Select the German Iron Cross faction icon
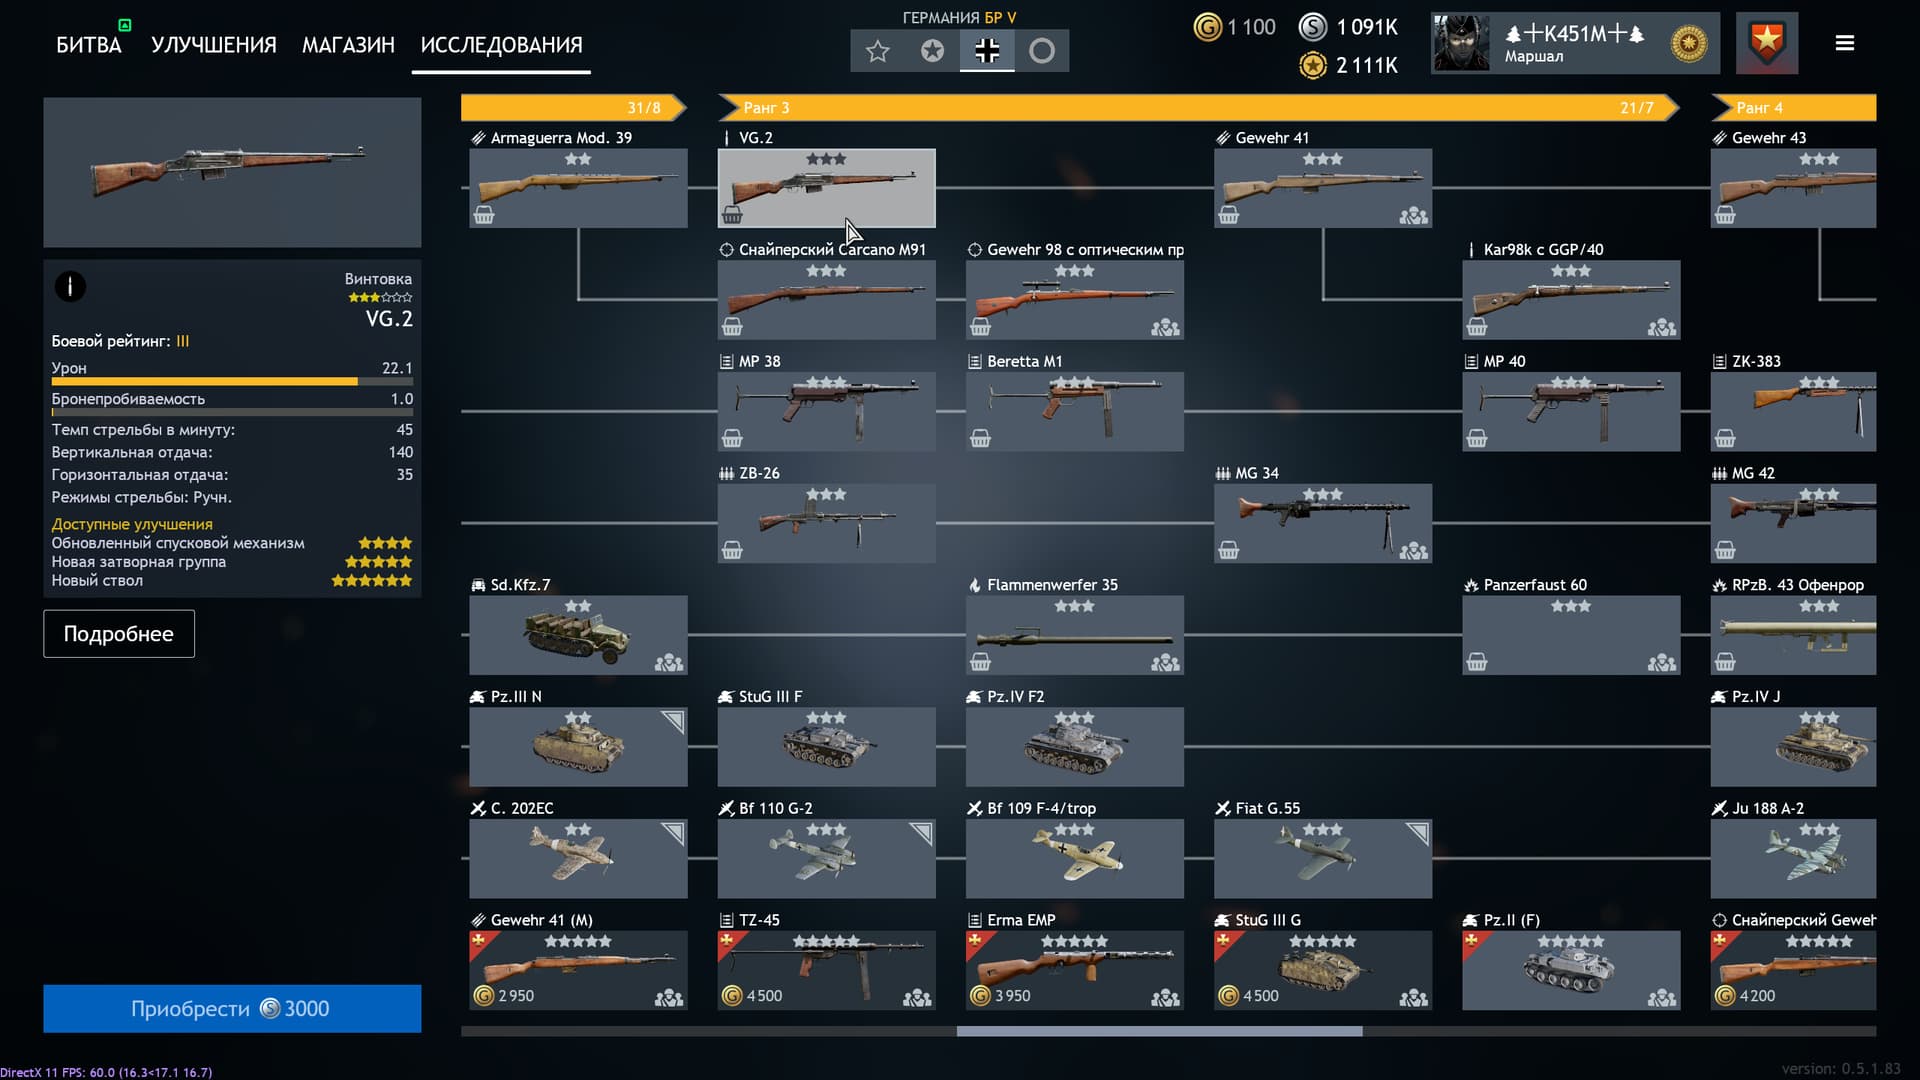Viewport: 1920px width, 1080px height. (x=987, y=51)
